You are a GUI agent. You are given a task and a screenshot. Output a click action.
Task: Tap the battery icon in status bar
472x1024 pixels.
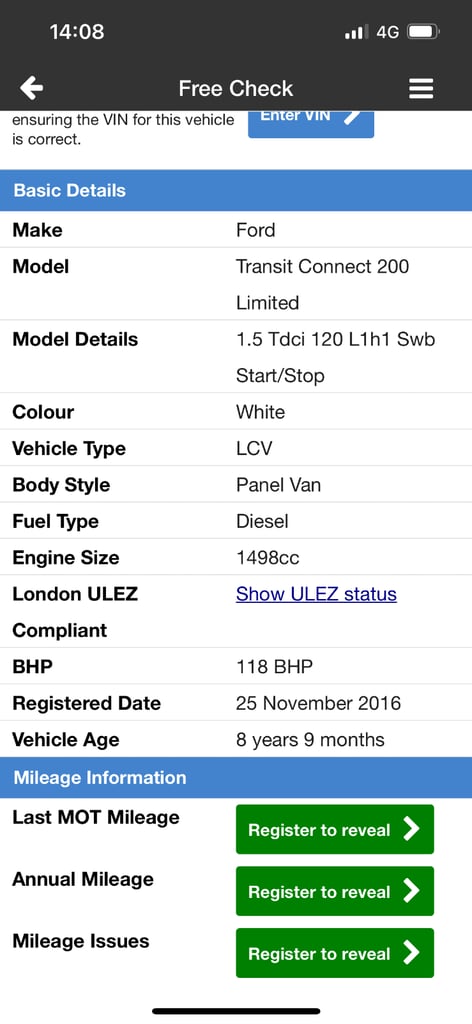coord(424,31)
